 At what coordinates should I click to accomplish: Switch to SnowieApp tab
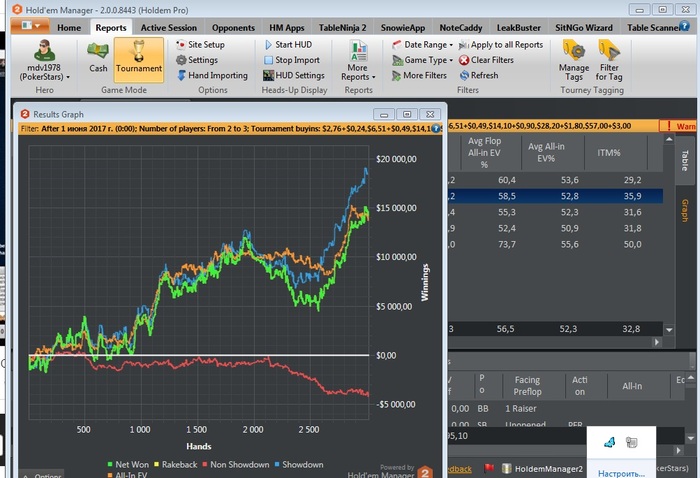pyautogui.click(x=403, y=28)
